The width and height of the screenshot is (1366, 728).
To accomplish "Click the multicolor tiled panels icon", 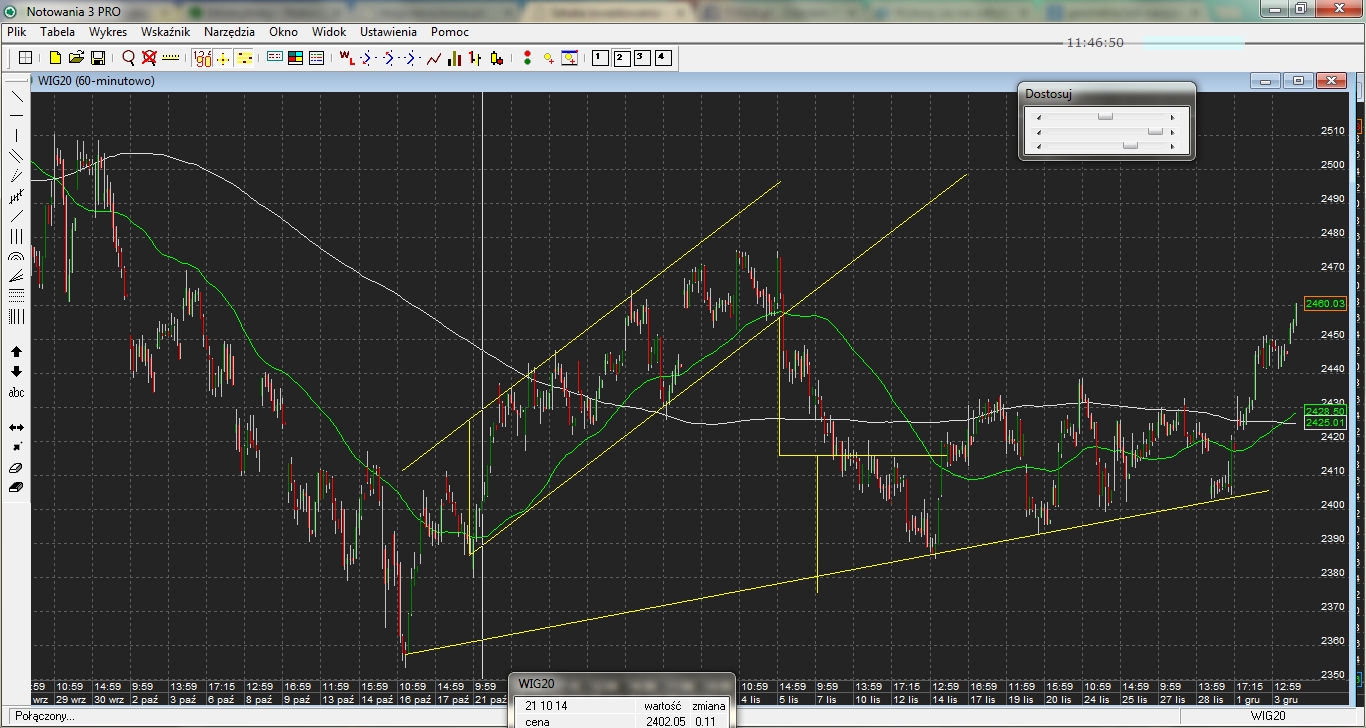I will click(x=295, y=58).
